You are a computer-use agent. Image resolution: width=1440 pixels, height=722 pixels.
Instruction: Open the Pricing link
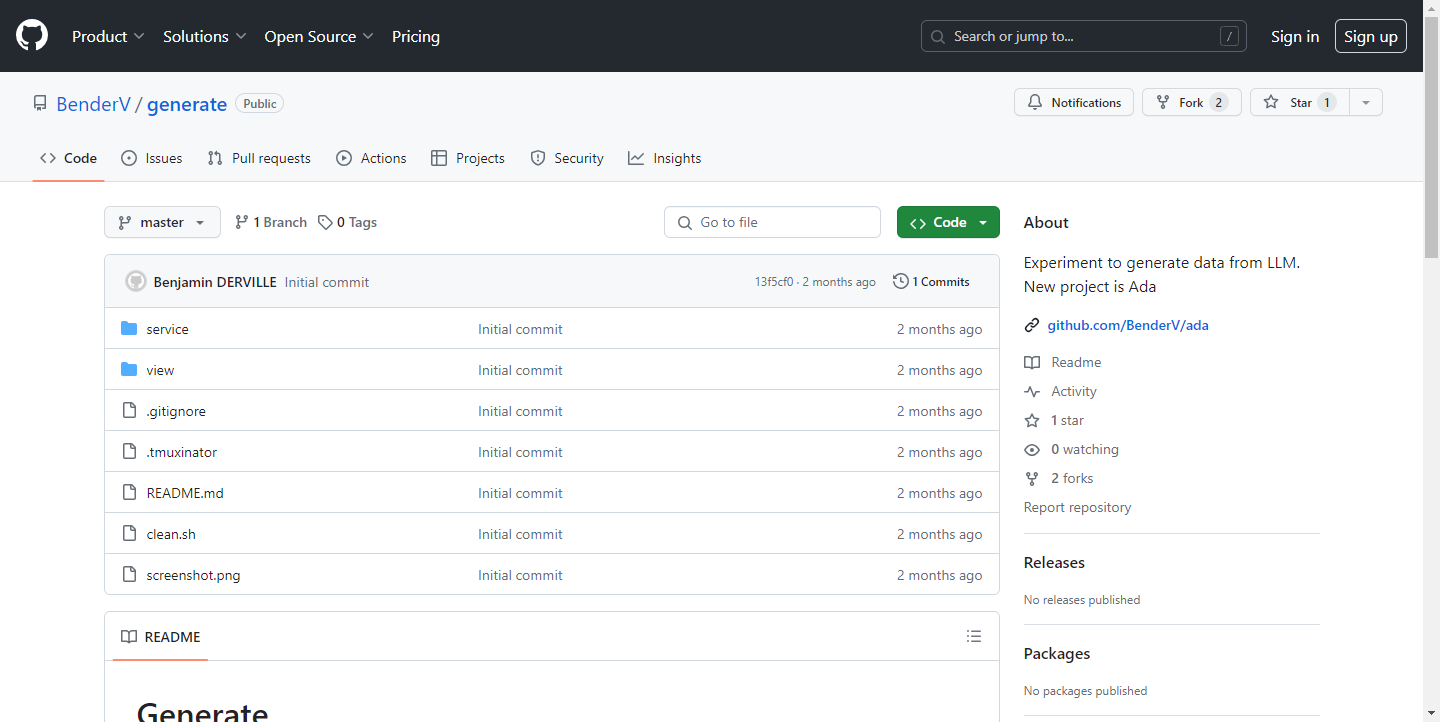pyautogui.click(x=416, y=36)
